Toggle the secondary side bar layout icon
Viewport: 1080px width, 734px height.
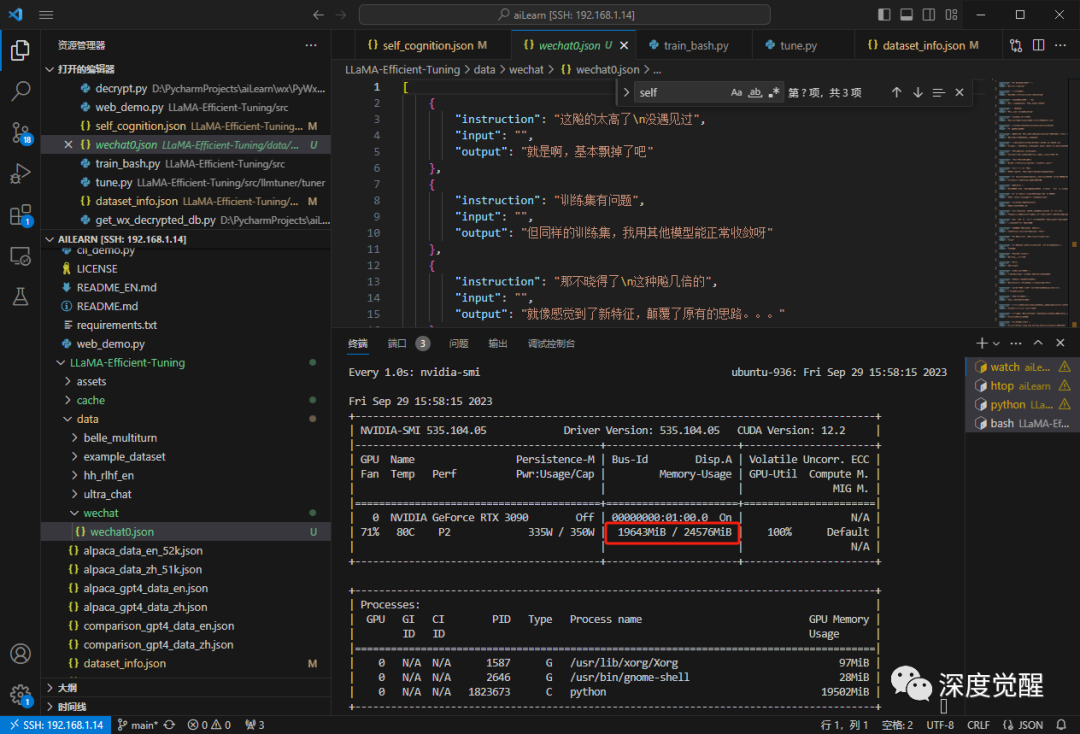[x=928, y=14]
